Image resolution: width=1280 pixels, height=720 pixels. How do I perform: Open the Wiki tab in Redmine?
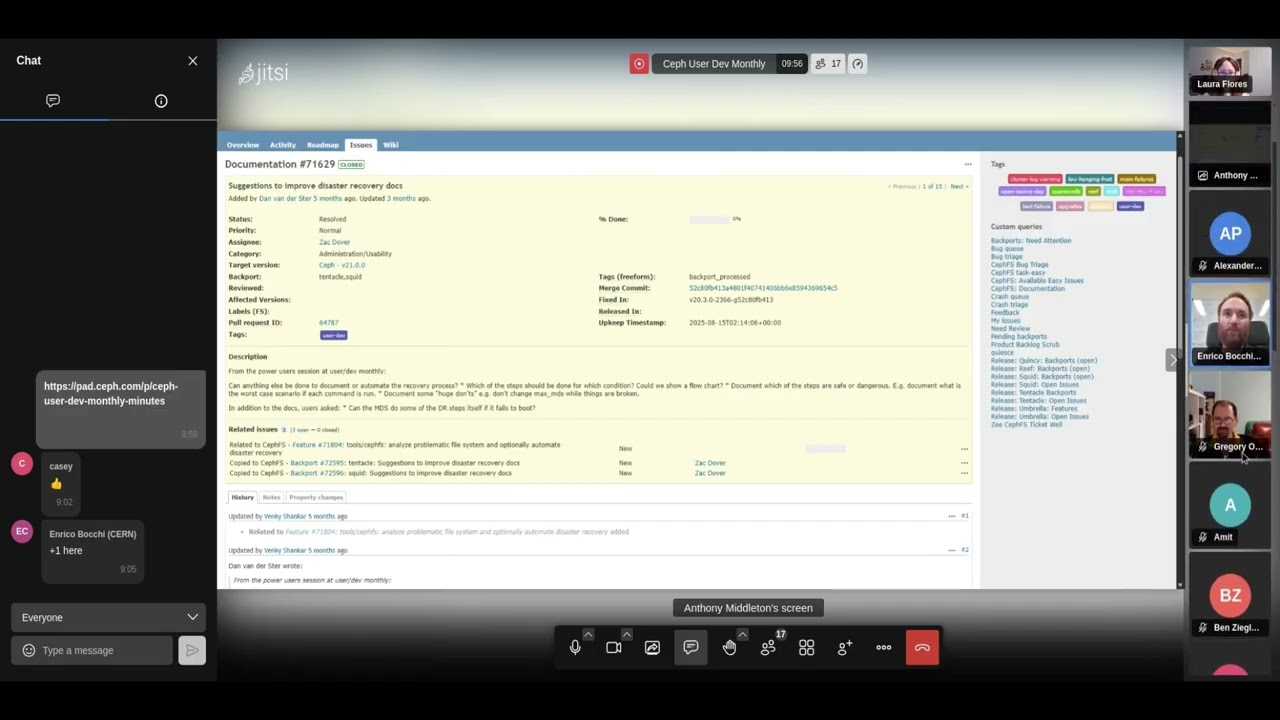[x=390, y=145]
